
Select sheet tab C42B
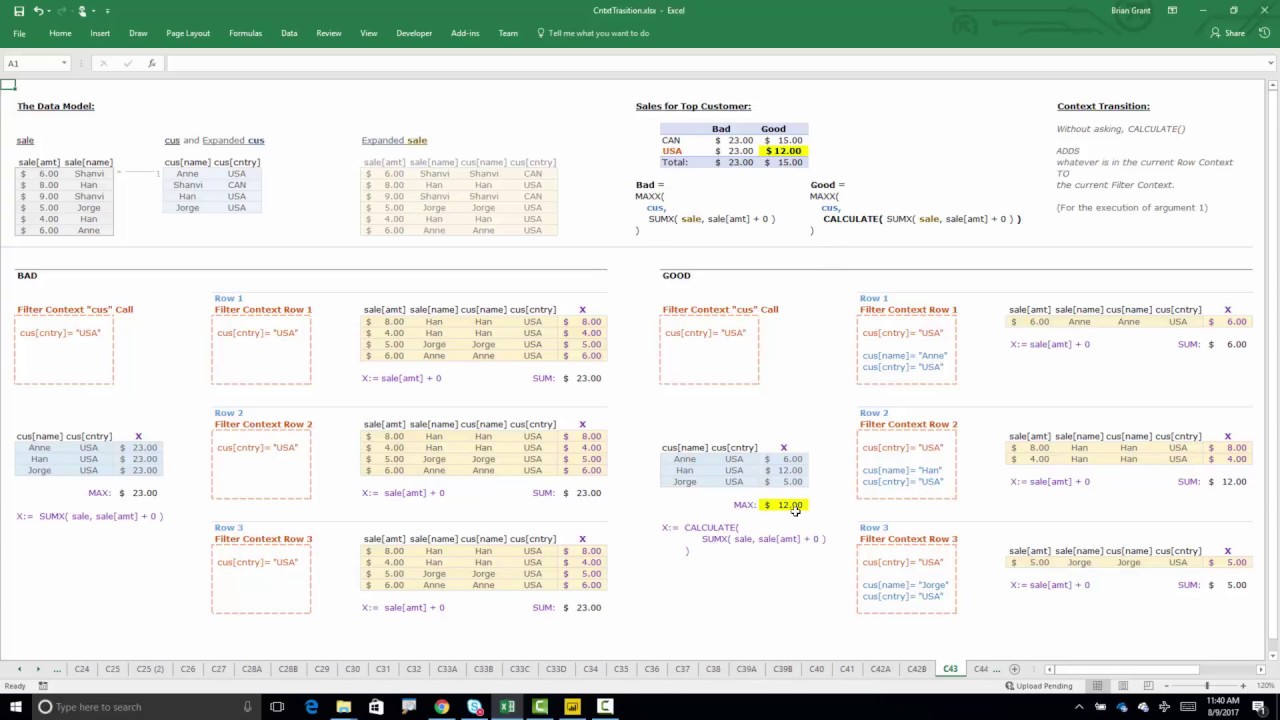(916, 669)
